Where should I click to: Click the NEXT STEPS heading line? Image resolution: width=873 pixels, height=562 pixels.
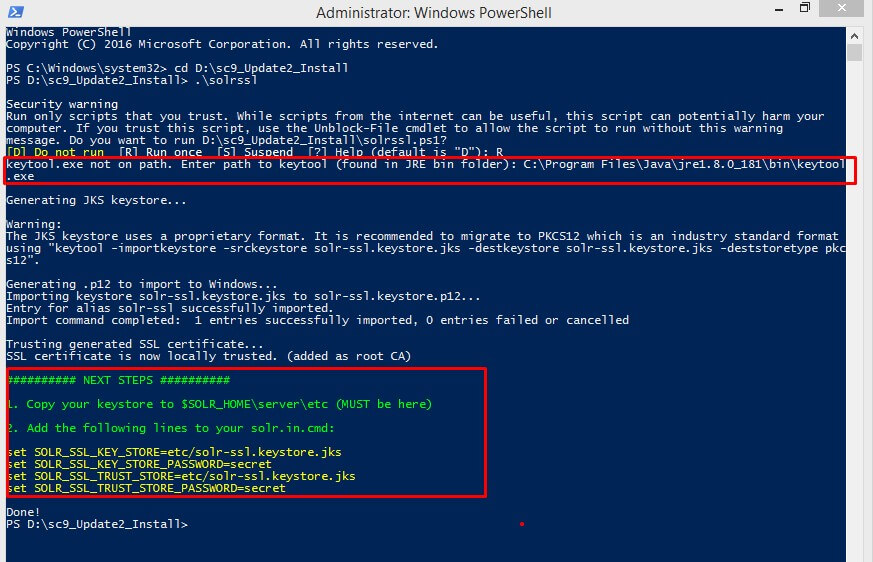(119, 380)
